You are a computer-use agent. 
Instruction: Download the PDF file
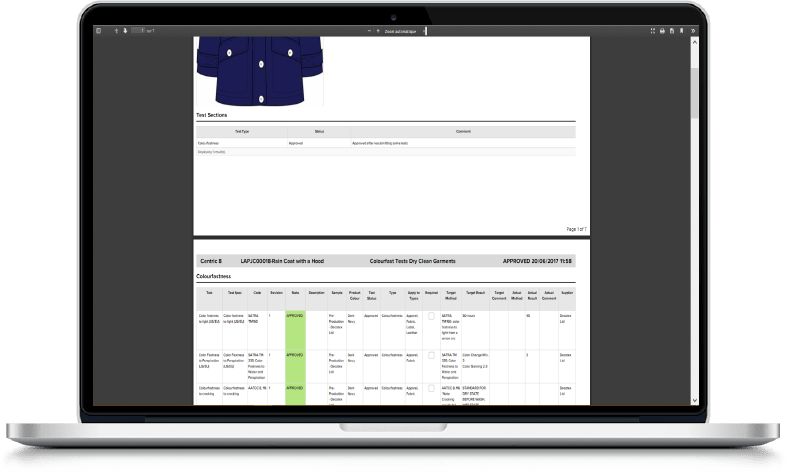pos(672,31)
